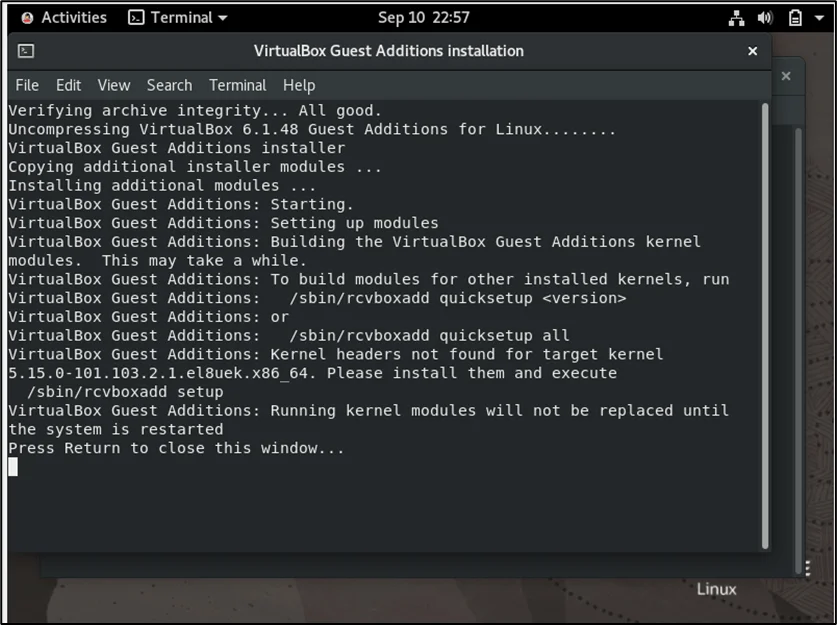Click the terminal icon in the window titlebar
The image size is (837, 625).
25,50
